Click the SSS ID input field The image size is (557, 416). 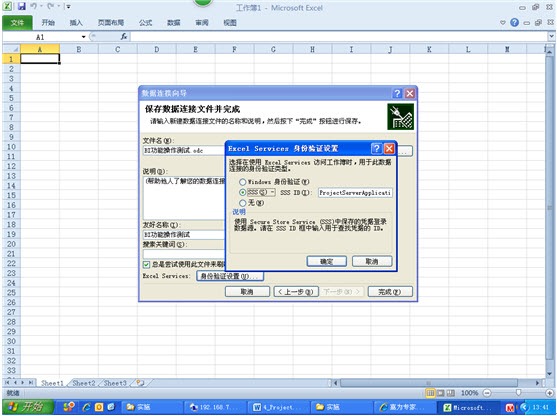[x=355, y=193]
